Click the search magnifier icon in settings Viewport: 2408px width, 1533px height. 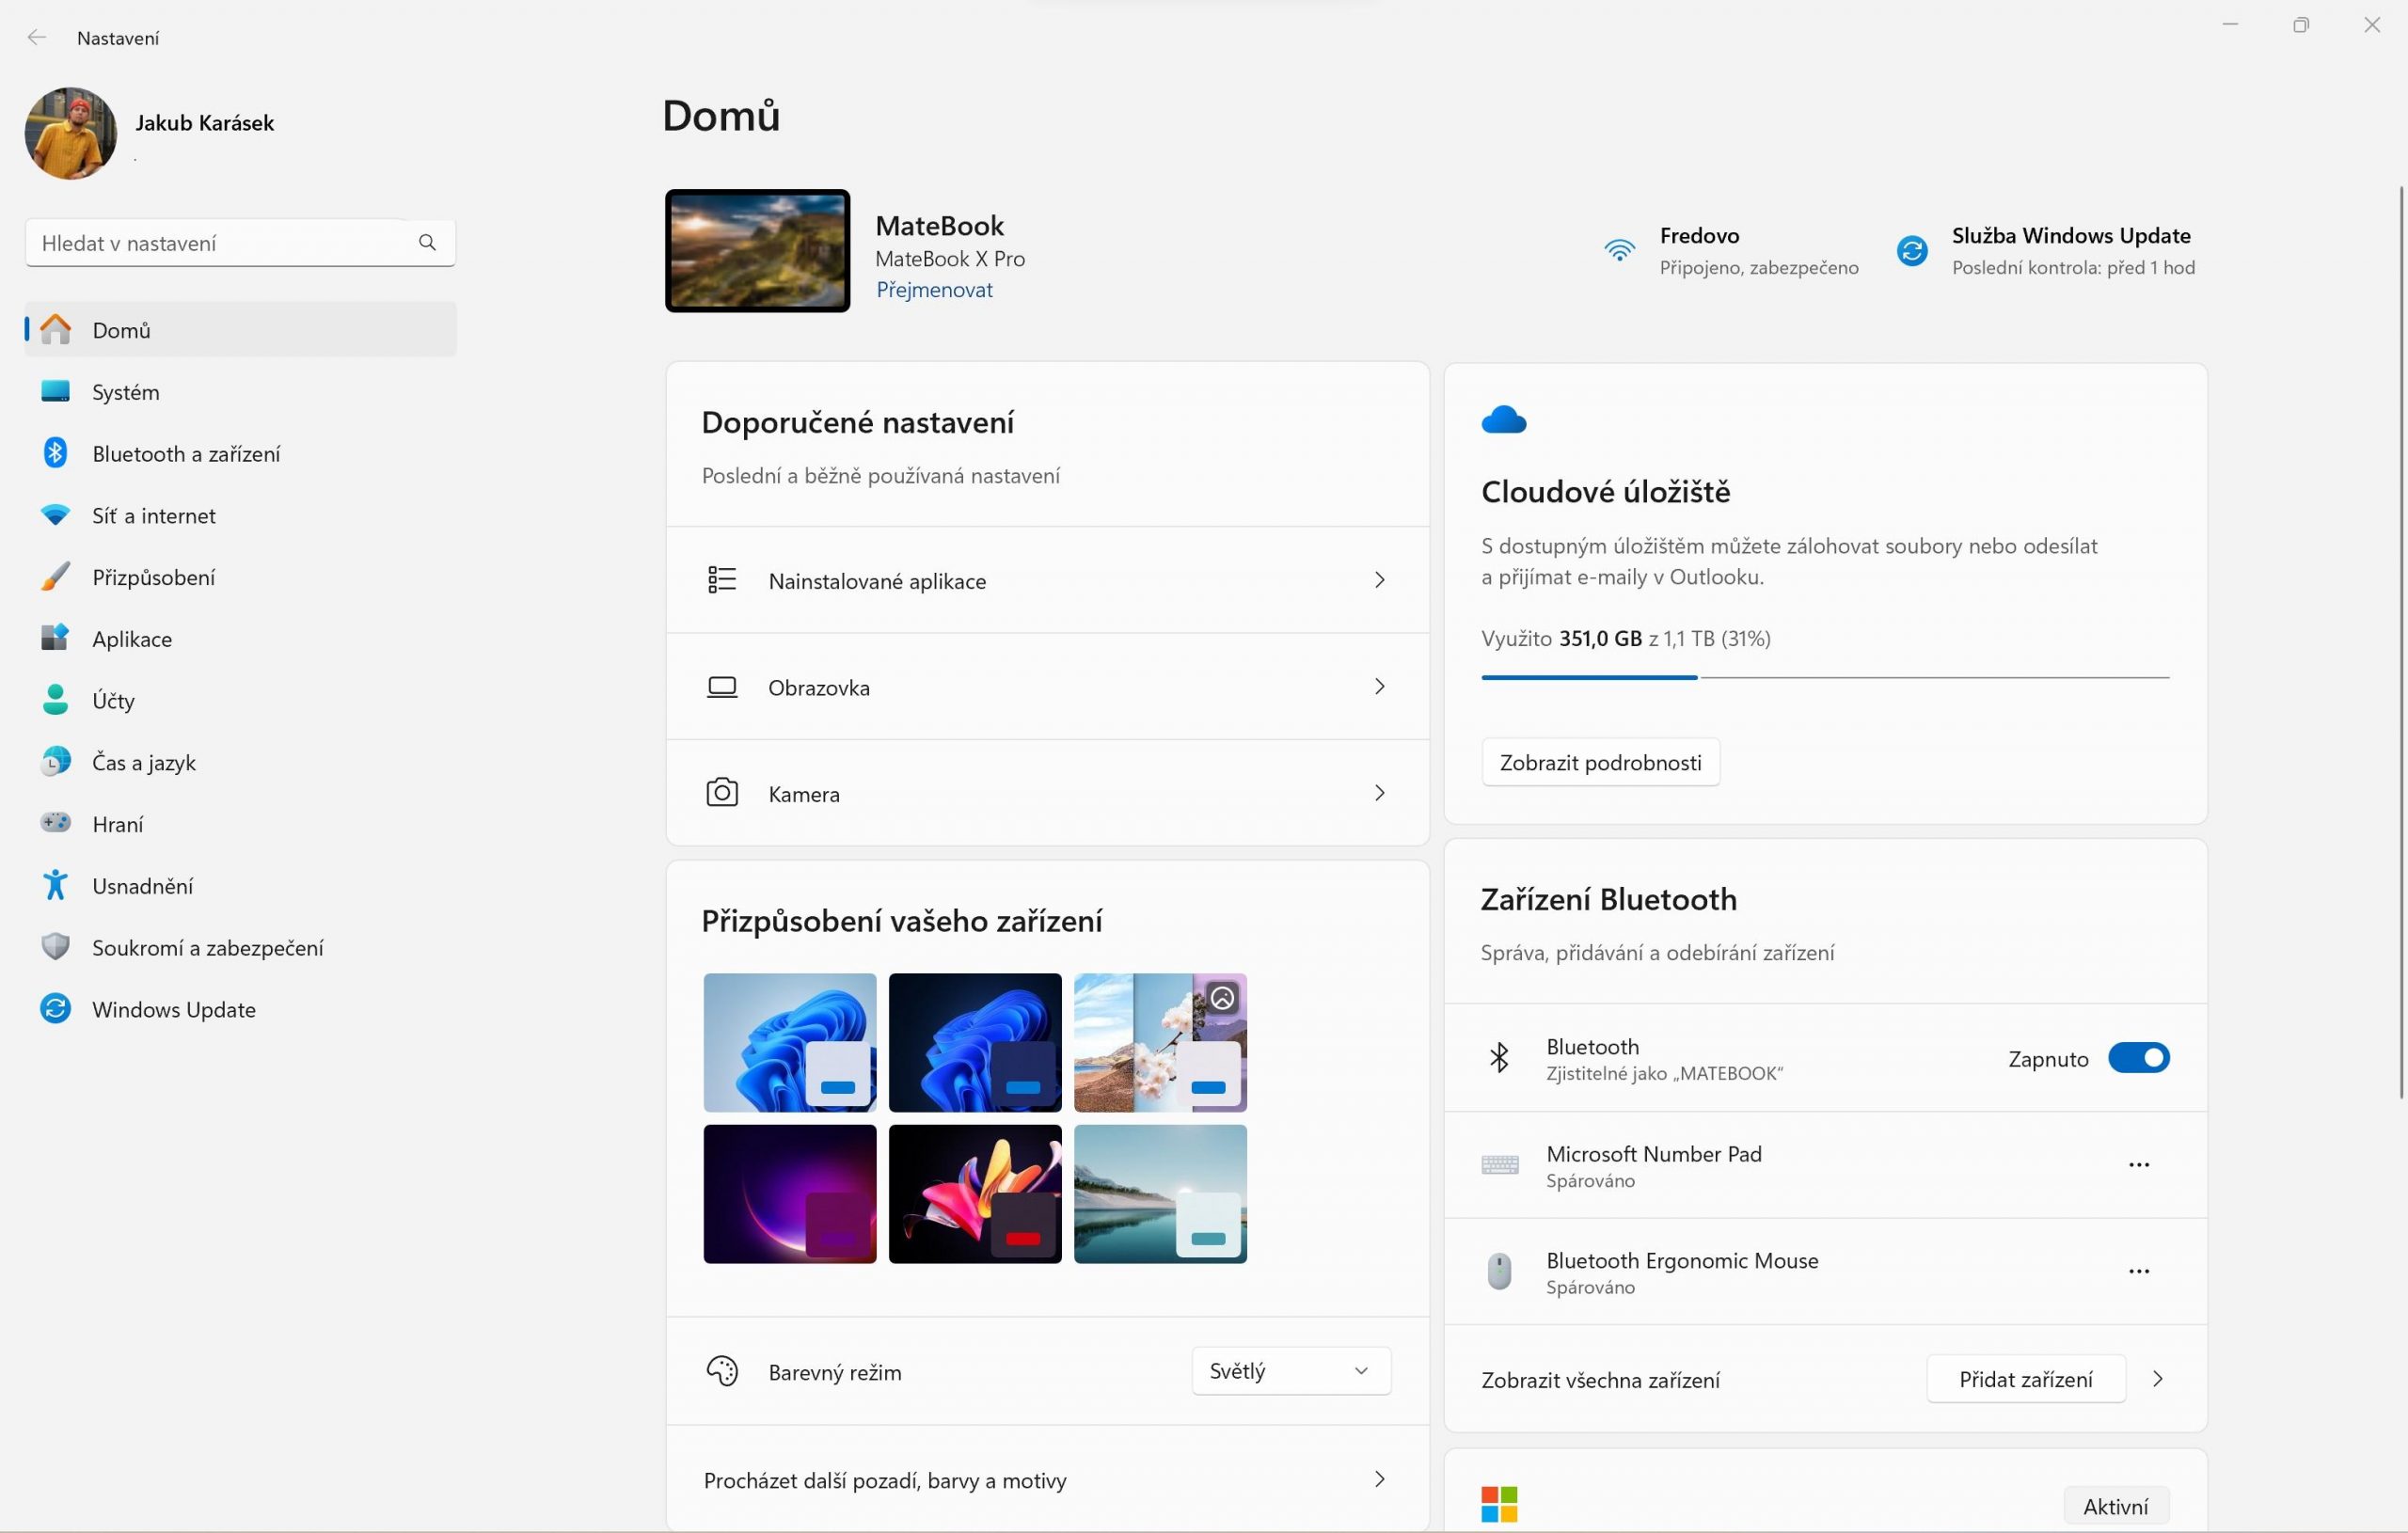[x=427, y=242]
